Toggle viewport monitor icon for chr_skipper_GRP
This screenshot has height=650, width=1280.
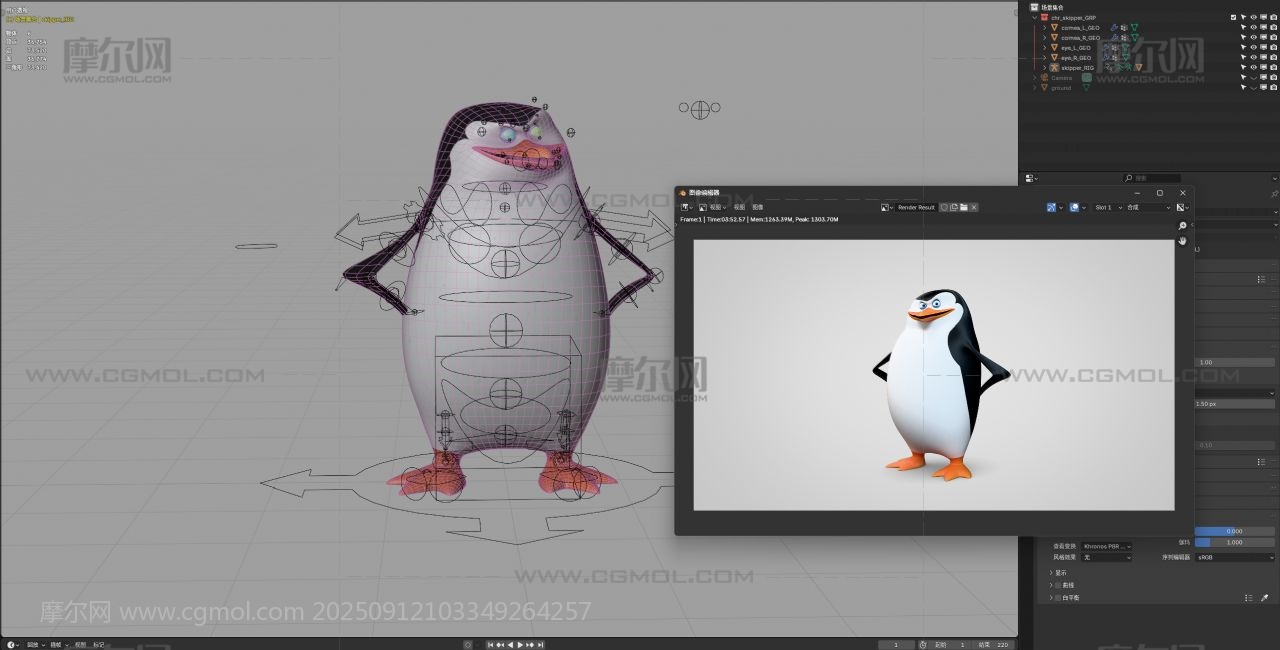tap(1263, 18)
